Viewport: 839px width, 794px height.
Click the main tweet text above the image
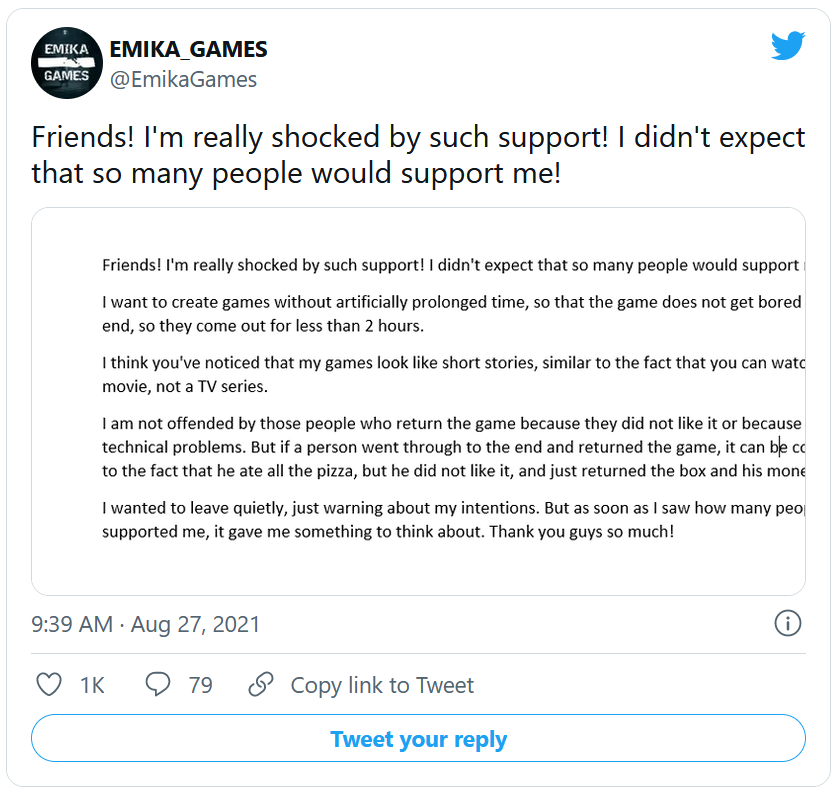tap(418, 155)
